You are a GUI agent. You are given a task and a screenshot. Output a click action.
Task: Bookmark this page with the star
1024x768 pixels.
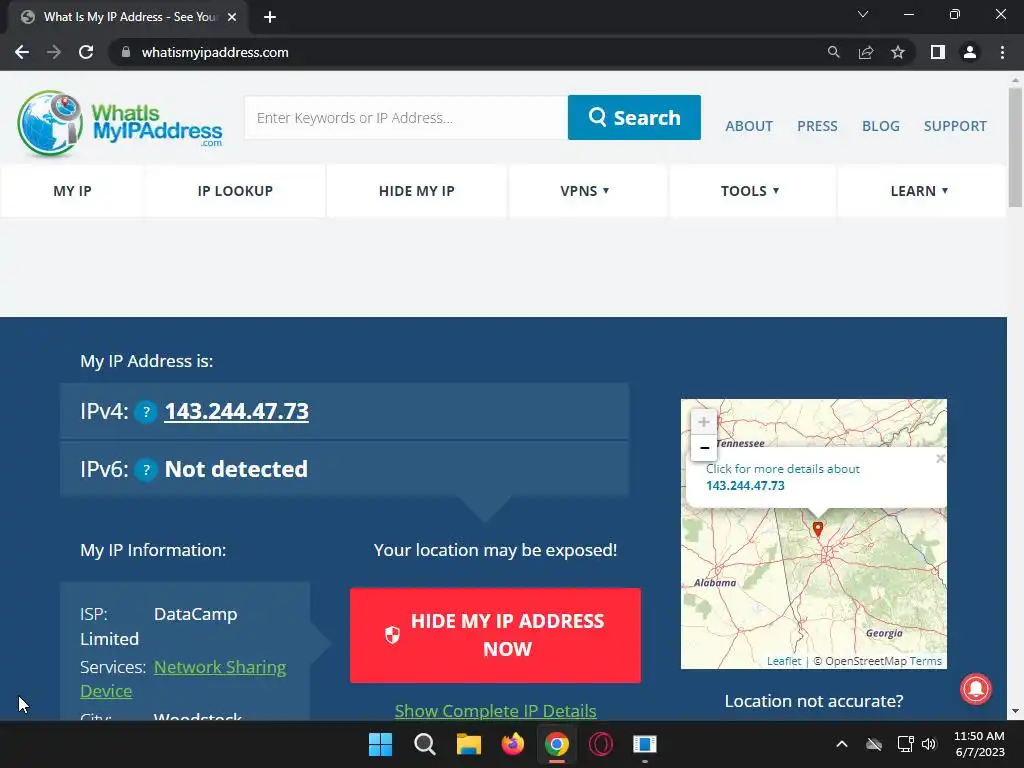(x=898, y=52)
